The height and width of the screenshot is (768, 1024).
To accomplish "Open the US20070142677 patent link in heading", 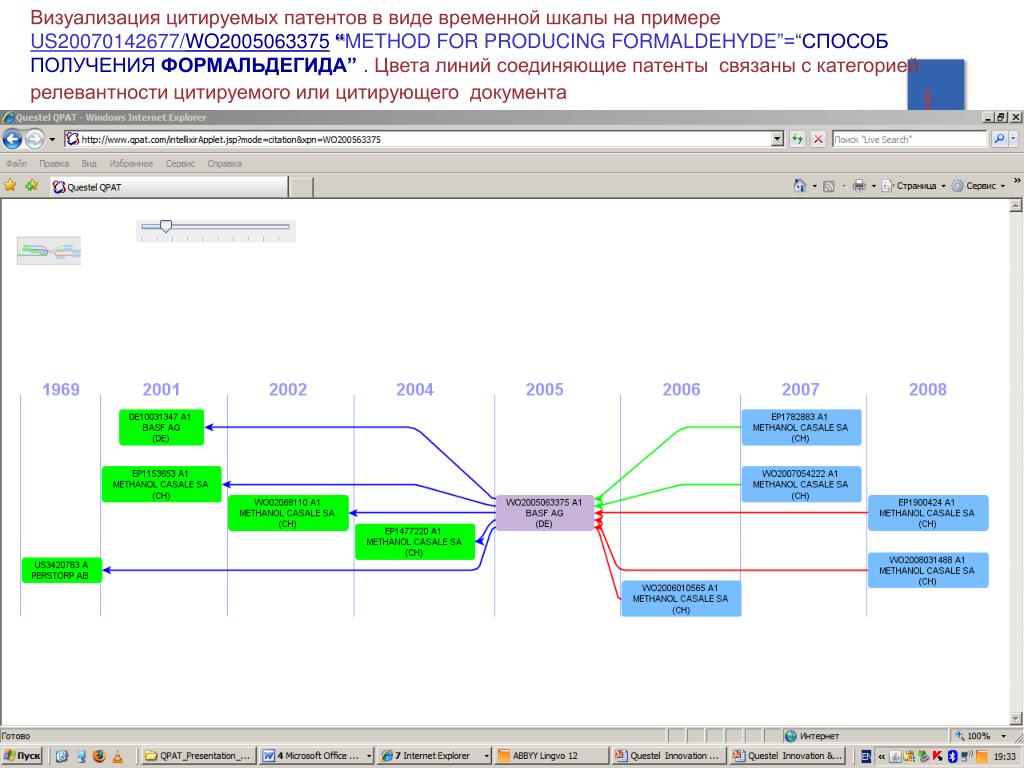I will click(x=105, y=41).
